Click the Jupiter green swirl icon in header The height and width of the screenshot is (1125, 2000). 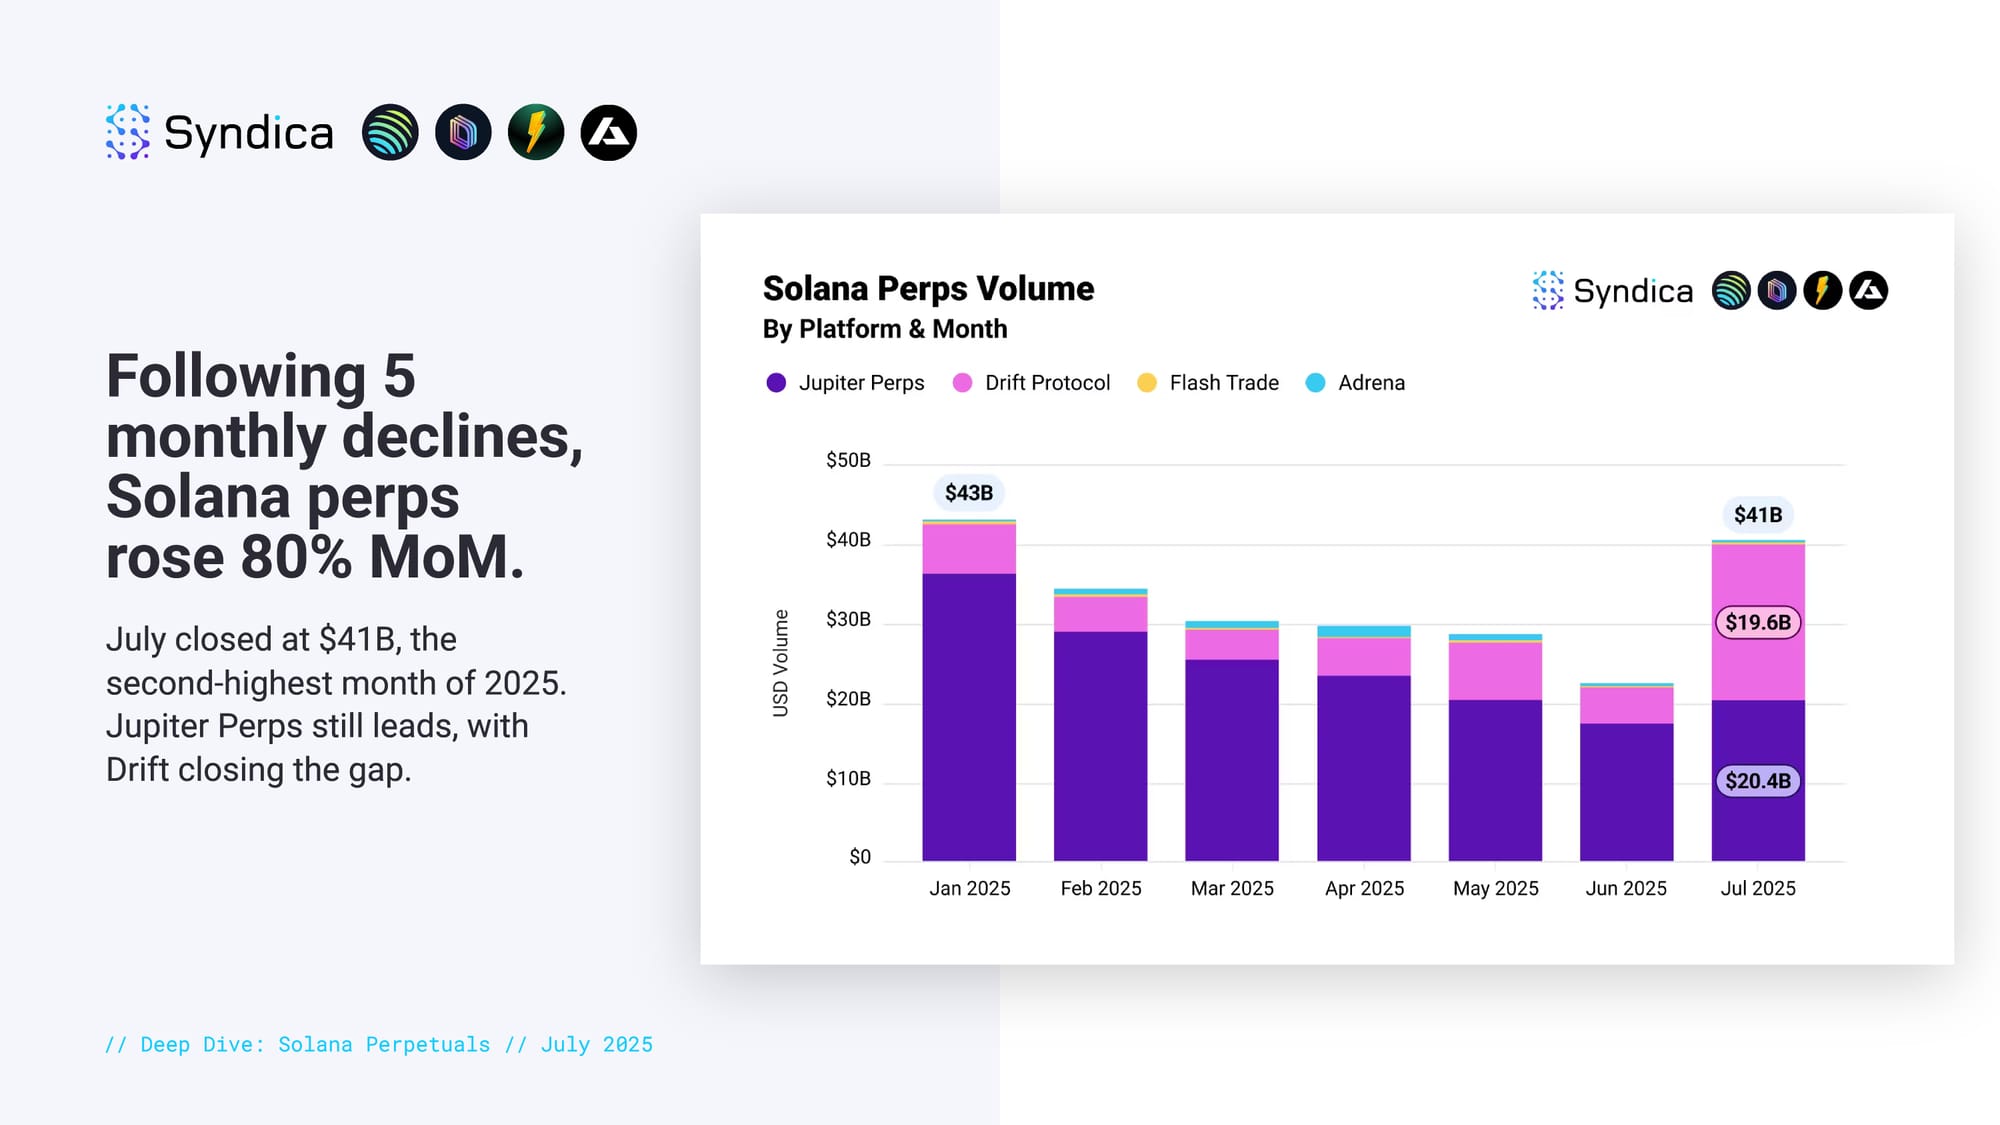[390, 132]
